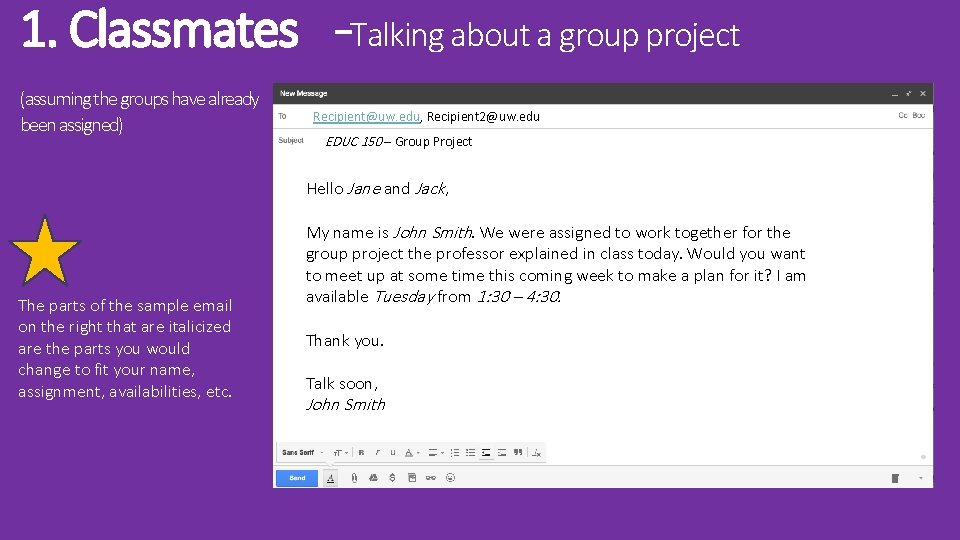Discard draft with the trash icon
960x540 pixels.
click(x=895, y=478)
